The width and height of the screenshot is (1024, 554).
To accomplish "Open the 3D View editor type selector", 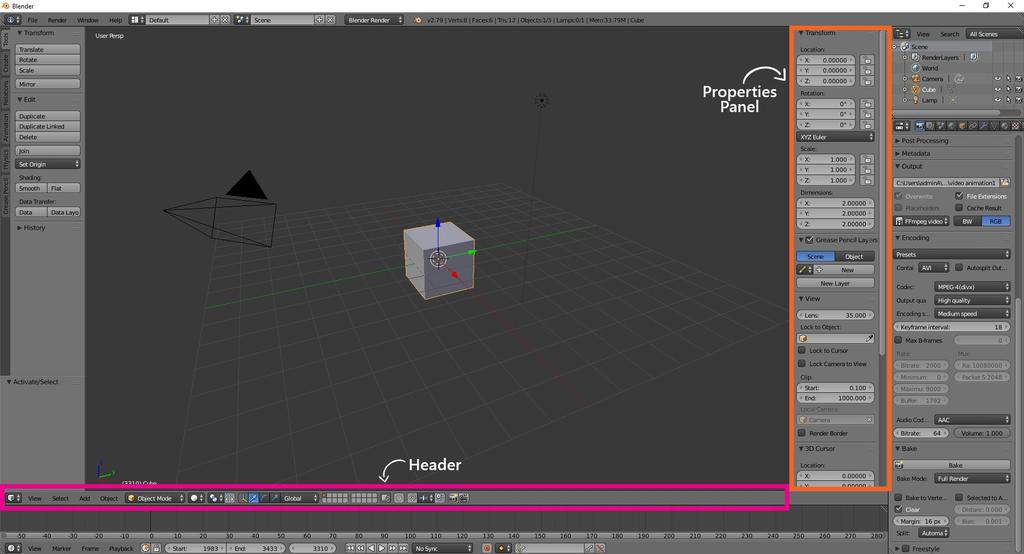I will pos(13,498).
